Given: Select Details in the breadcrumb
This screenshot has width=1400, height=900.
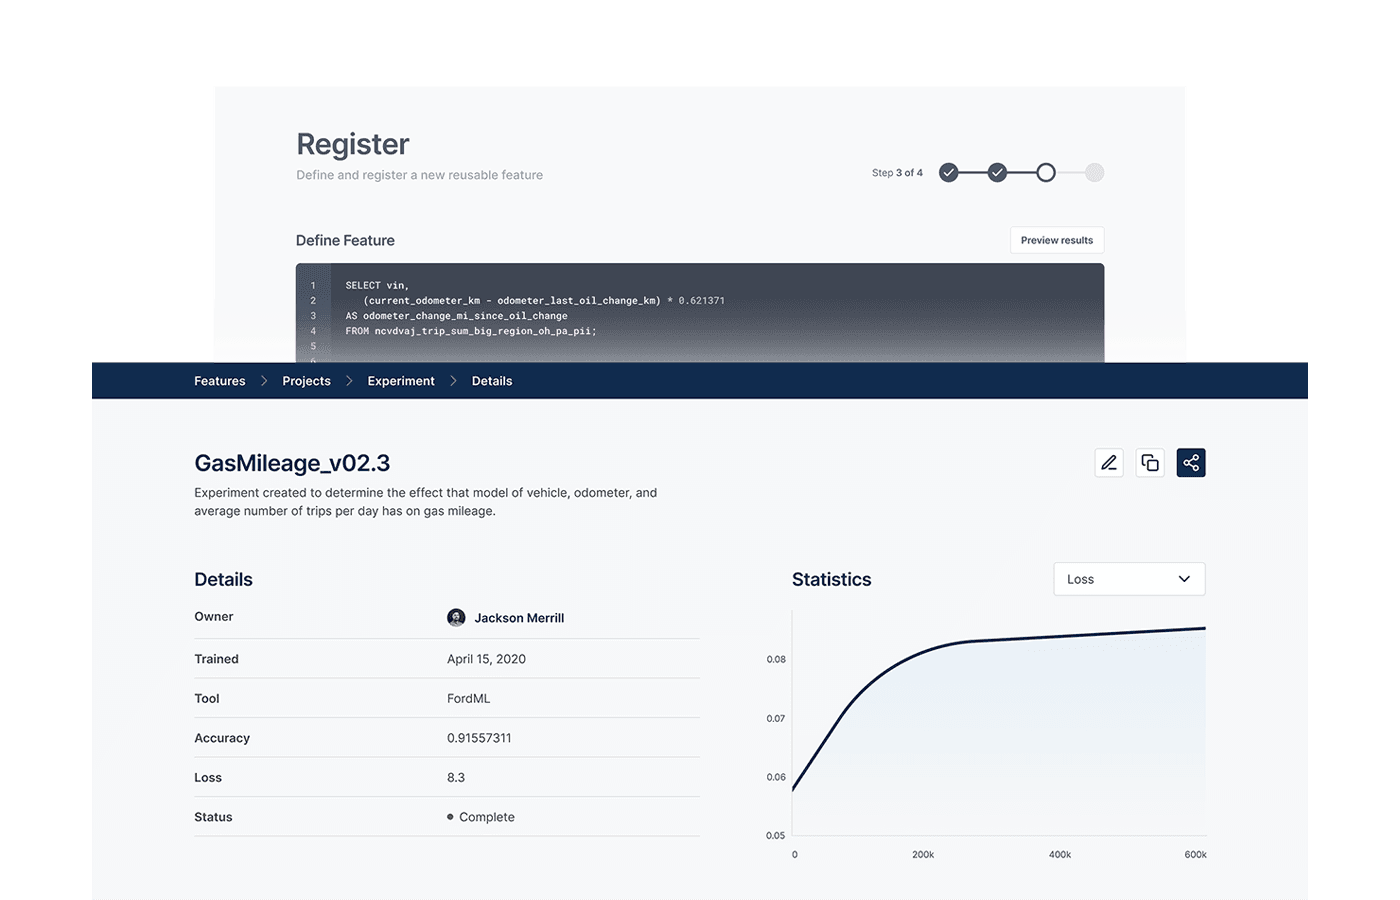Looking at the screenshot, I should pyautogui.click(x=492, y=381).
